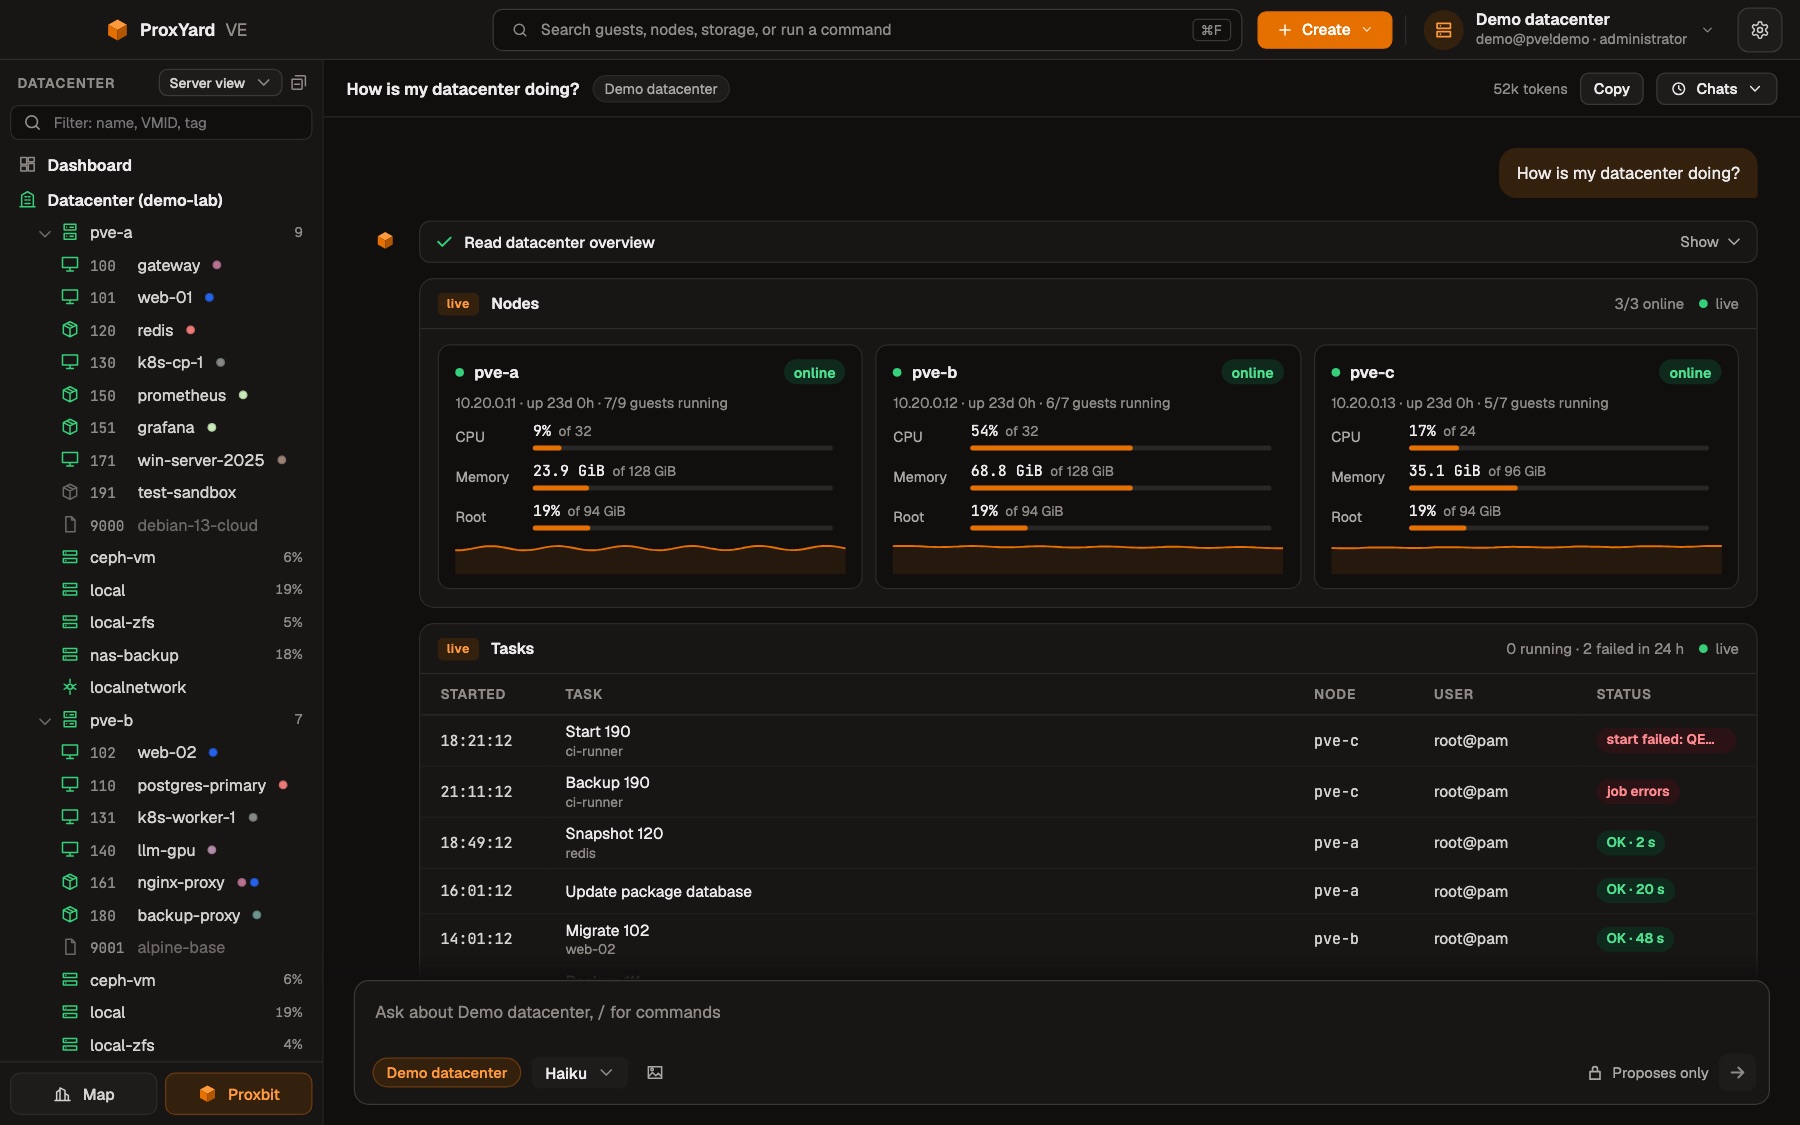Switch to the Proxbit tab
This screenshot has width=1800, height=1125.
pos(239,1094)
